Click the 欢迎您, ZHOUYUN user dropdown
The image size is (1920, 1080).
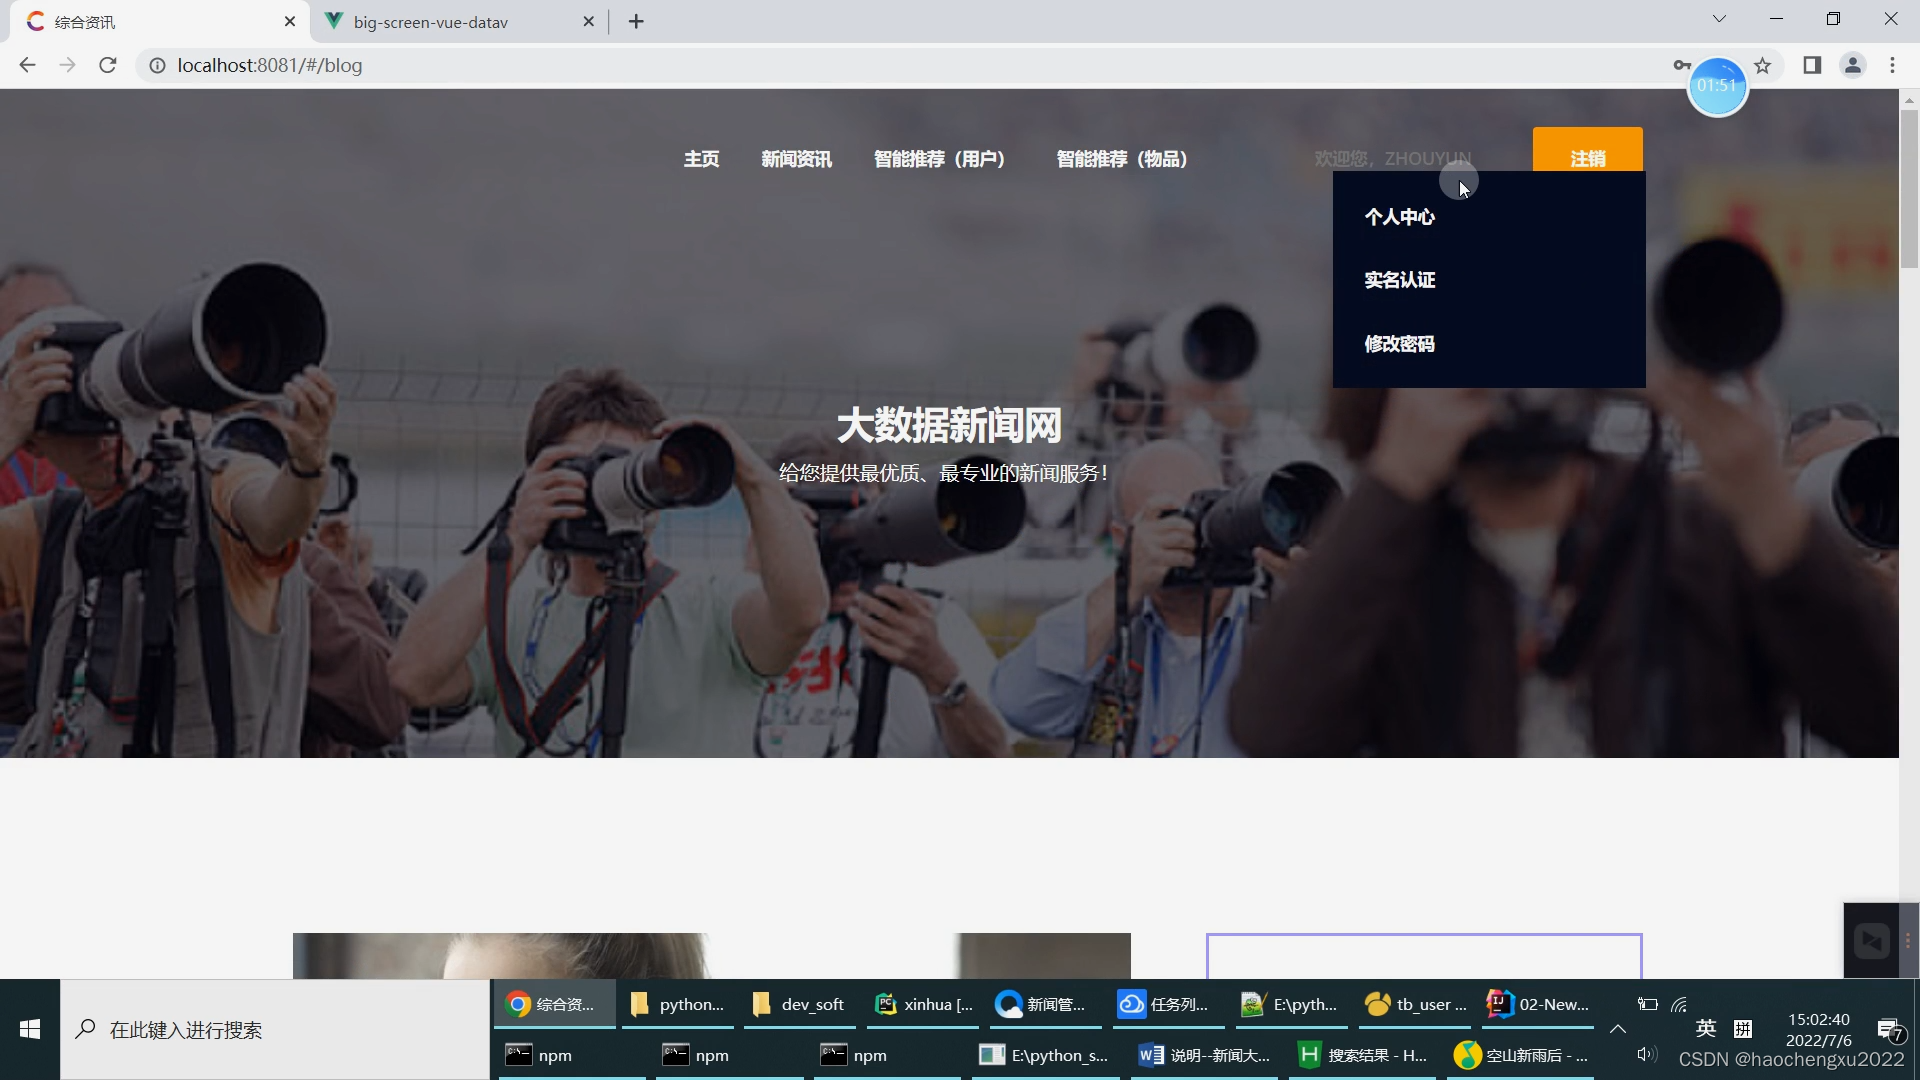[x=1393, y=159]
